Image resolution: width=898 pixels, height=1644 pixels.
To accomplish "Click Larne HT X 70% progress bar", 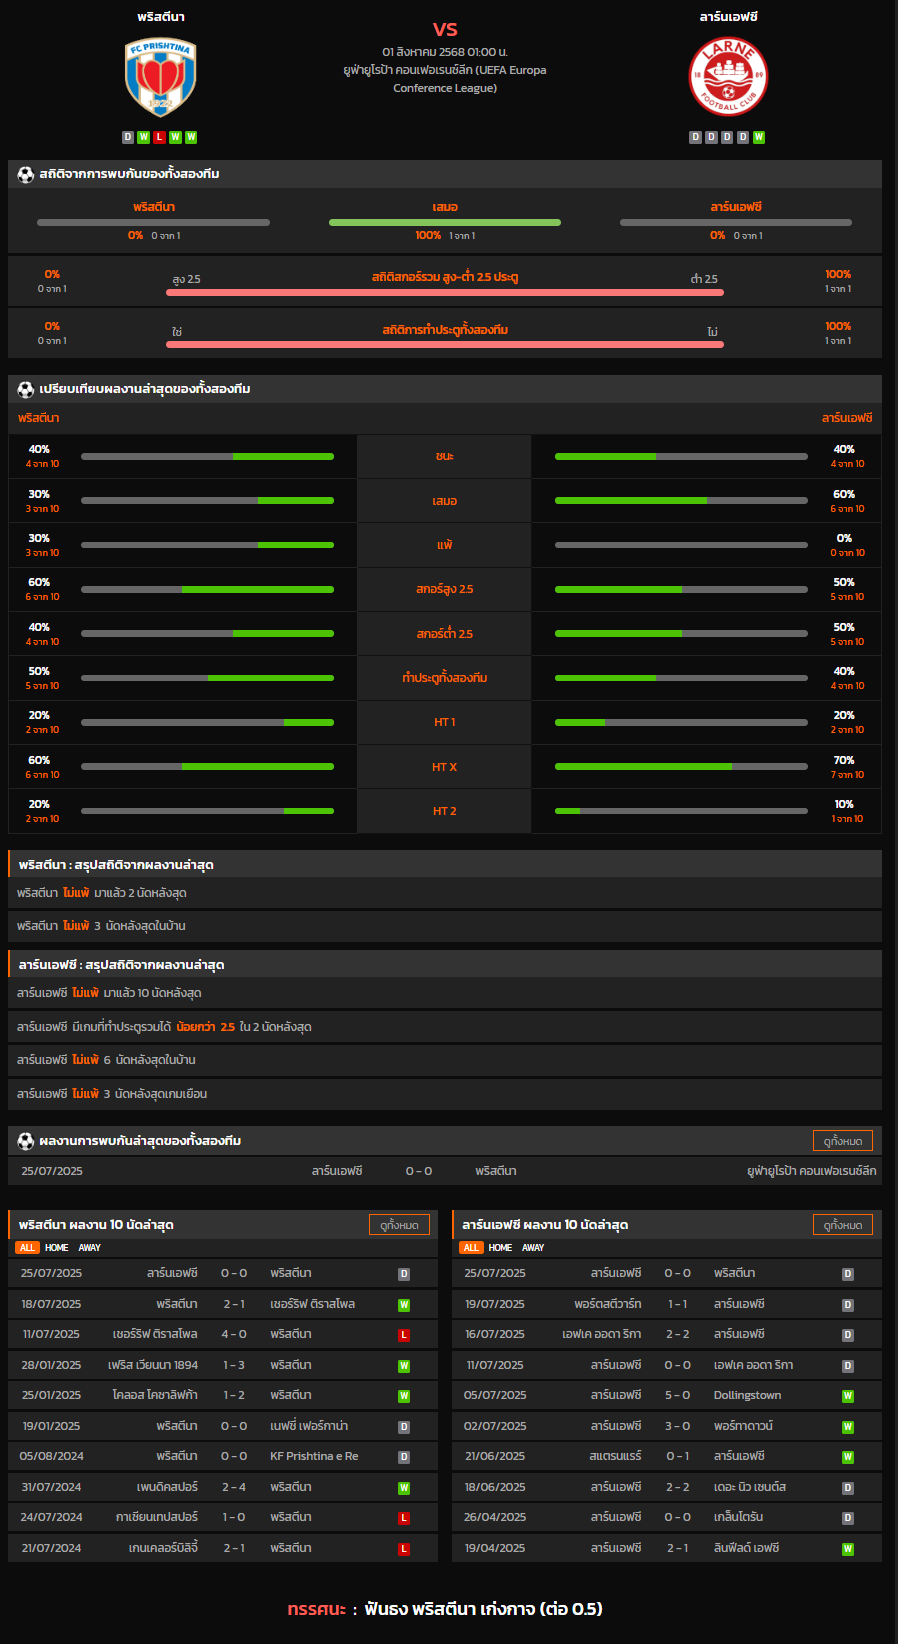I will (681, 767).
